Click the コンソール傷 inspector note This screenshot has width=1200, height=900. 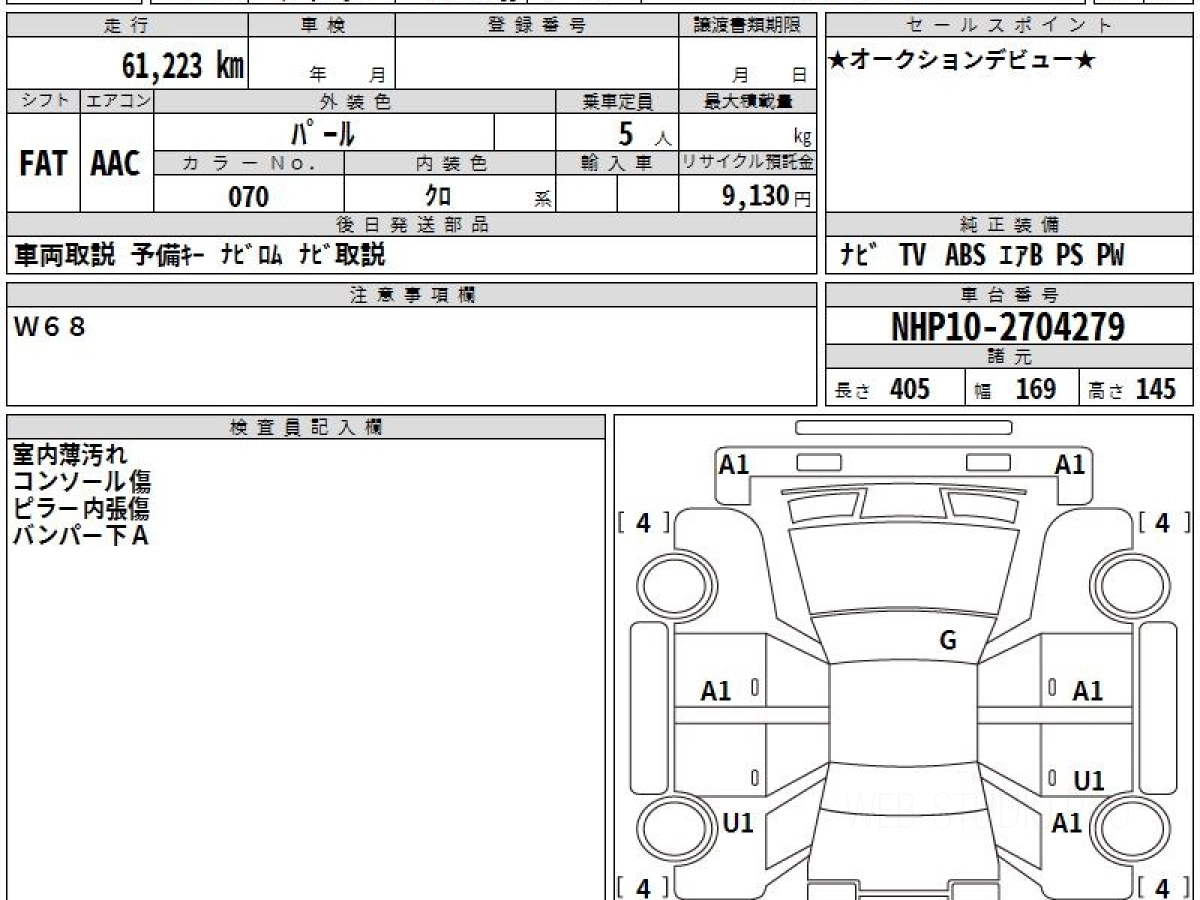82,482
